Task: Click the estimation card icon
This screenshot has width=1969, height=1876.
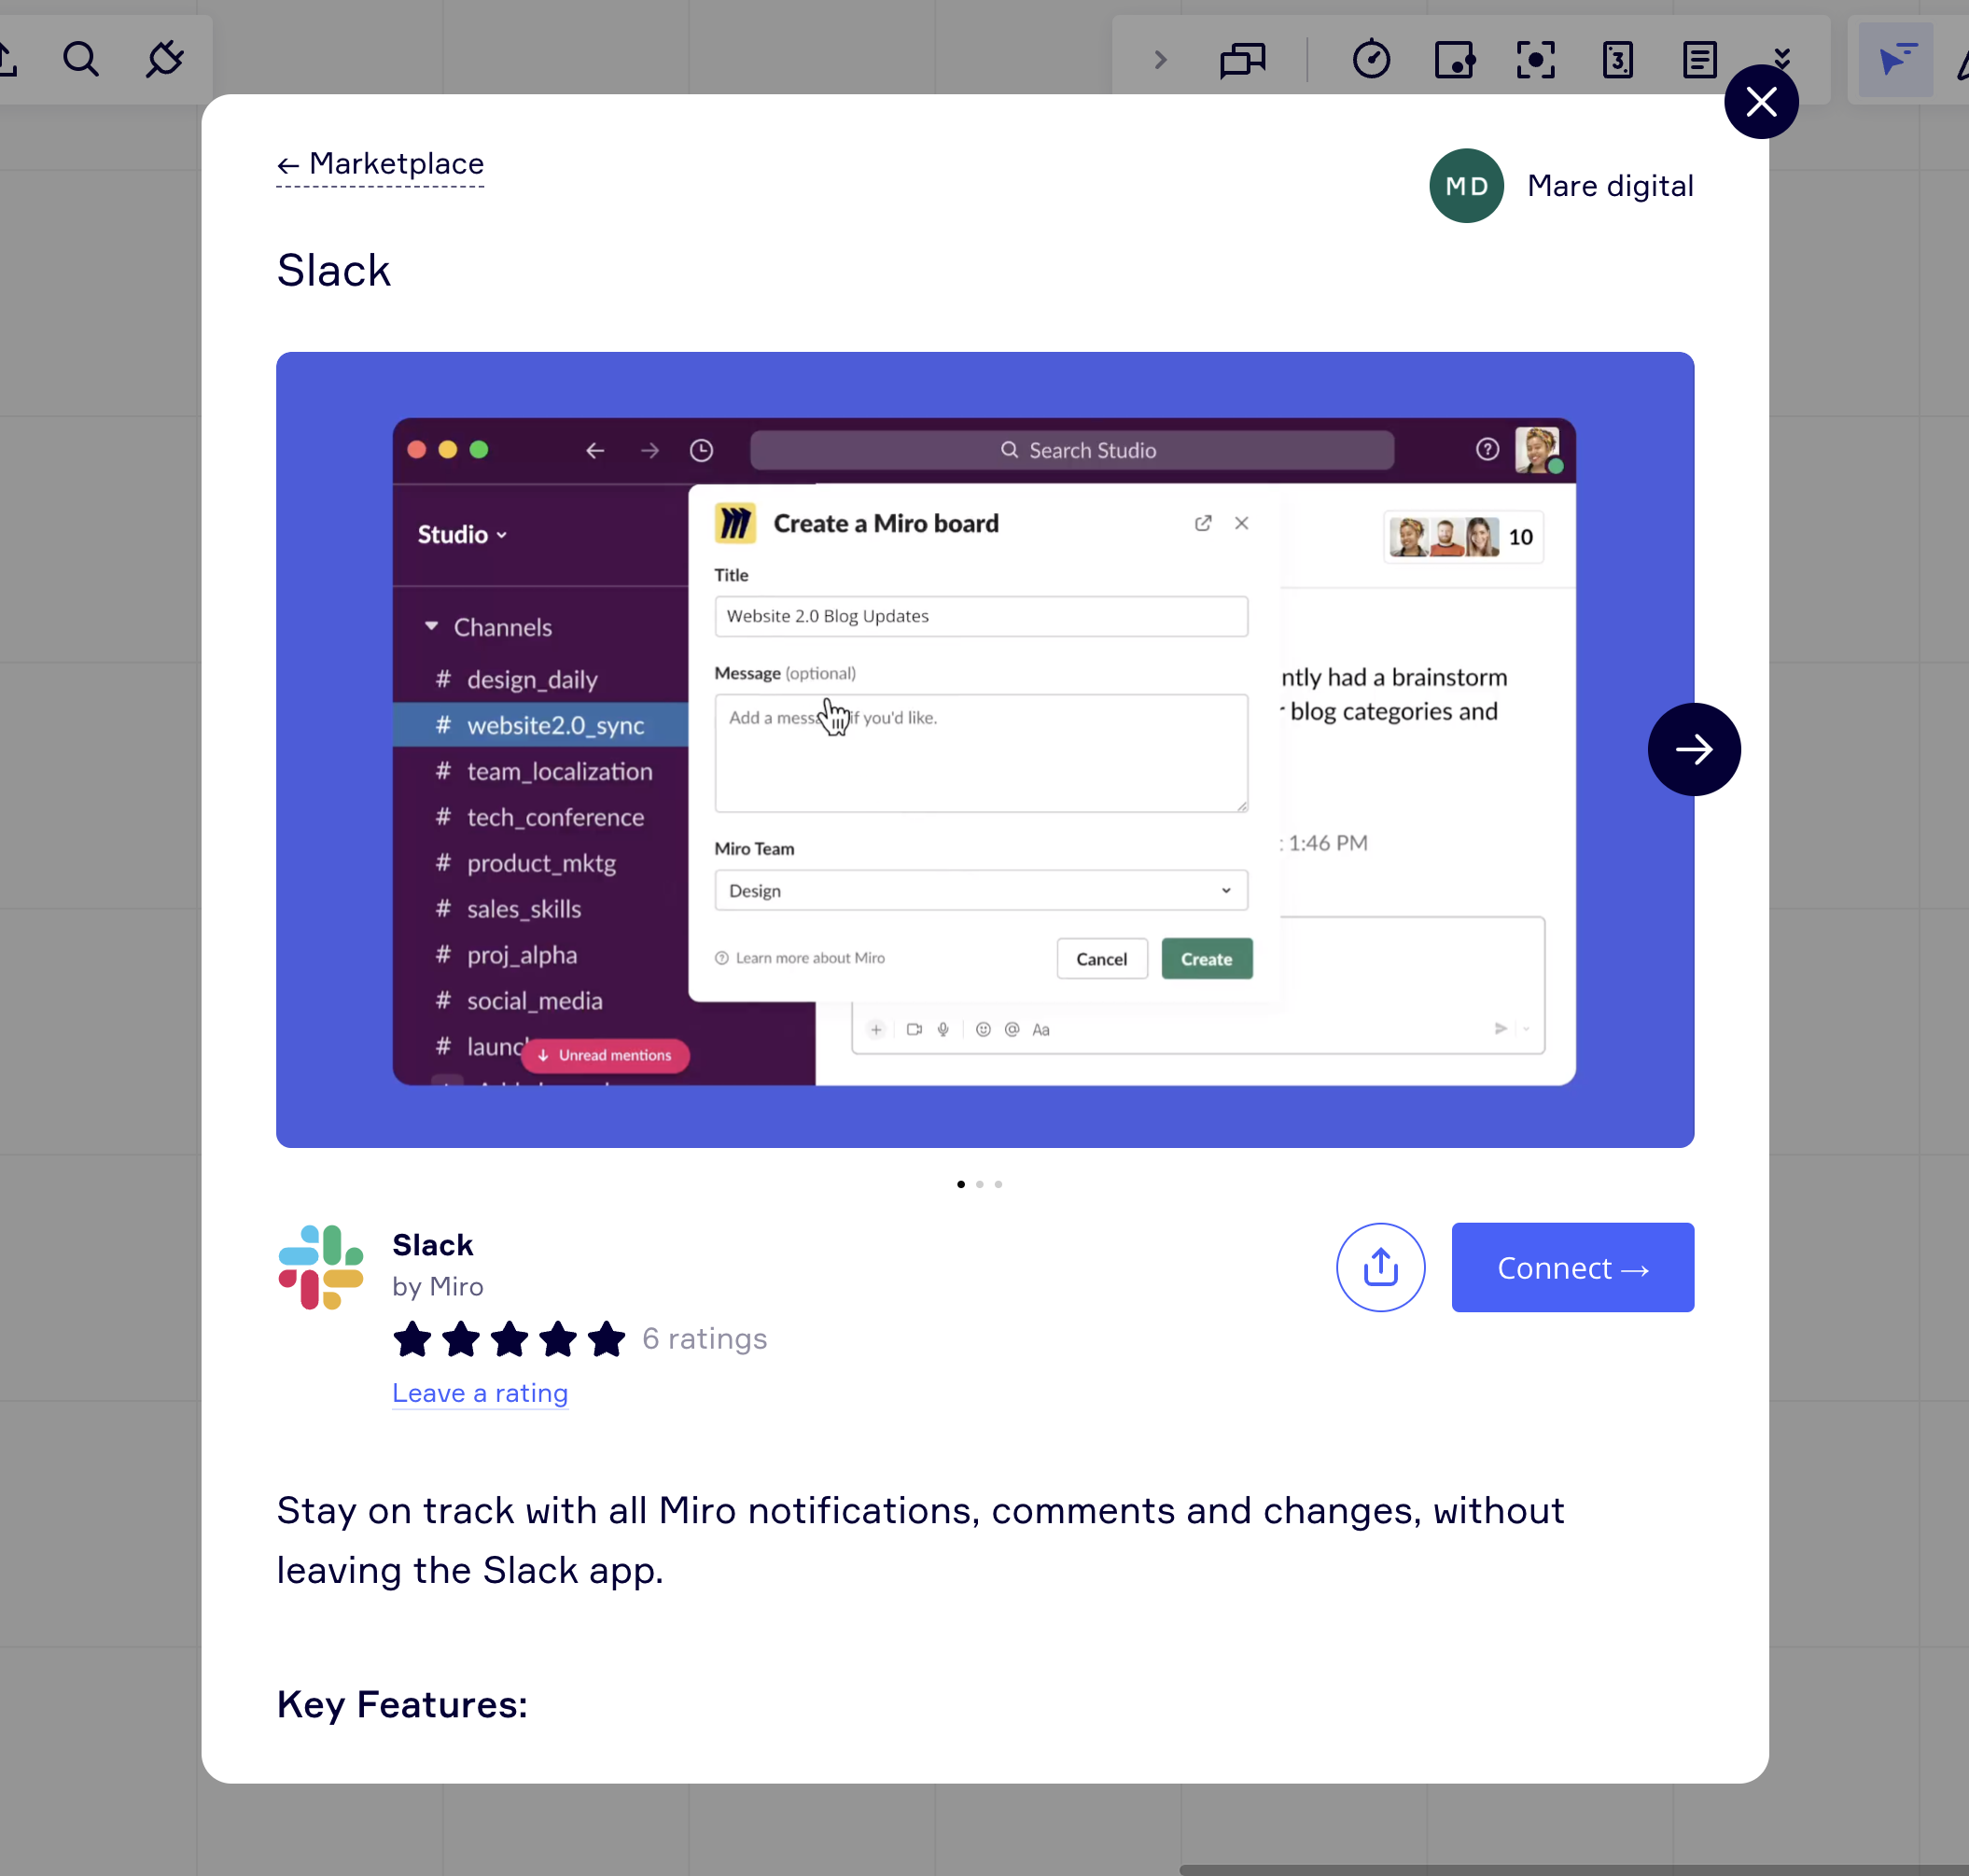Action: [1617, 60]
